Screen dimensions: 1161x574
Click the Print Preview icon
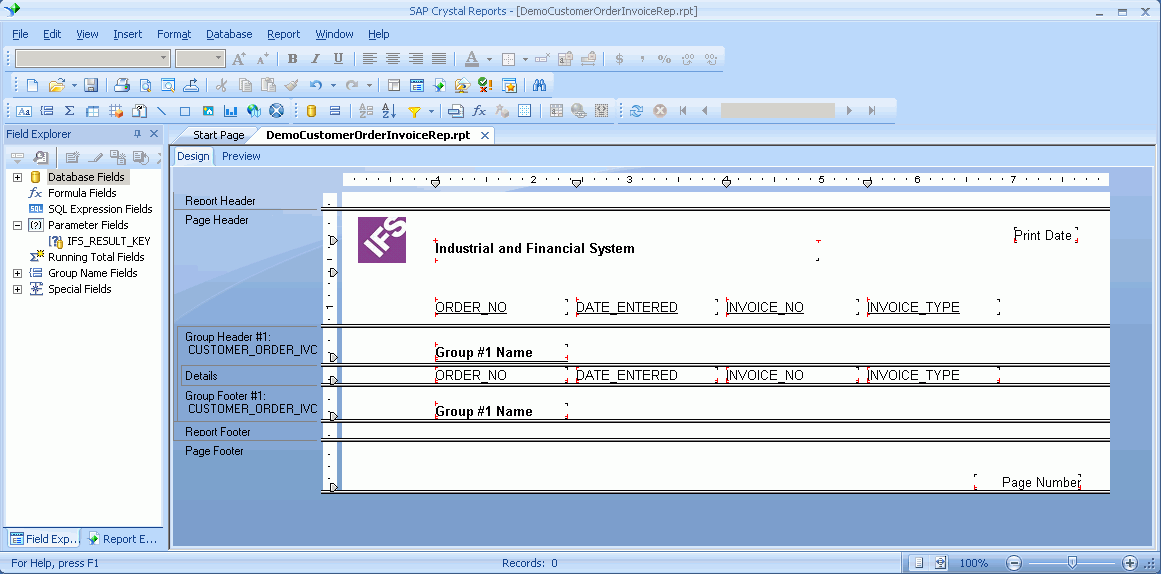[x=145, y=85]
